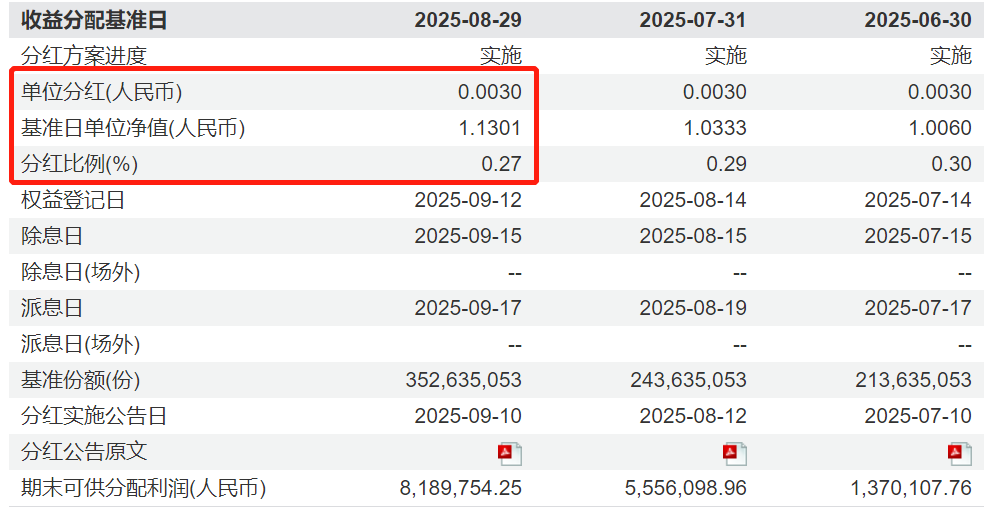Select the 权益登记日 date 2025-09-12
Viewport: 999px width, 516px height.
(x=468, y=200)
